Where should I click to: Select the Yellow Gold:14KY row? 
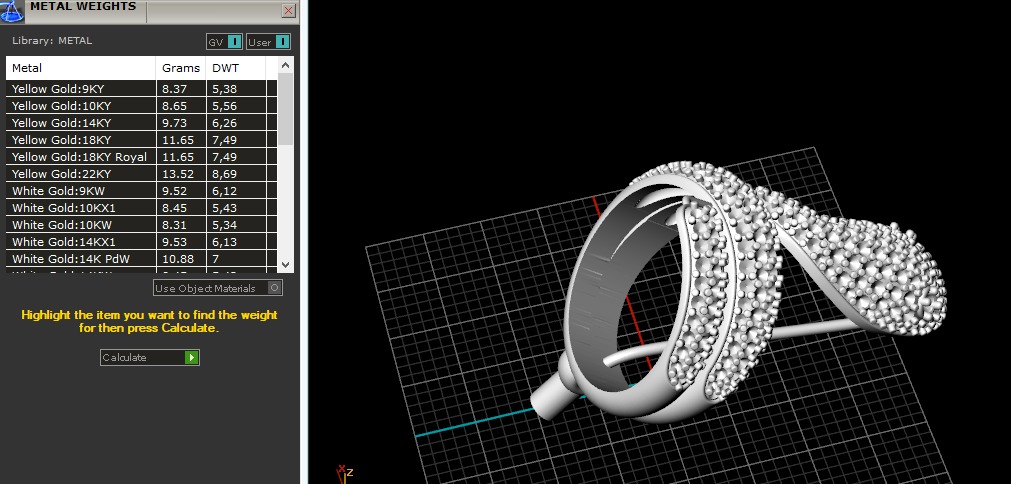click(x=142, y=122)
